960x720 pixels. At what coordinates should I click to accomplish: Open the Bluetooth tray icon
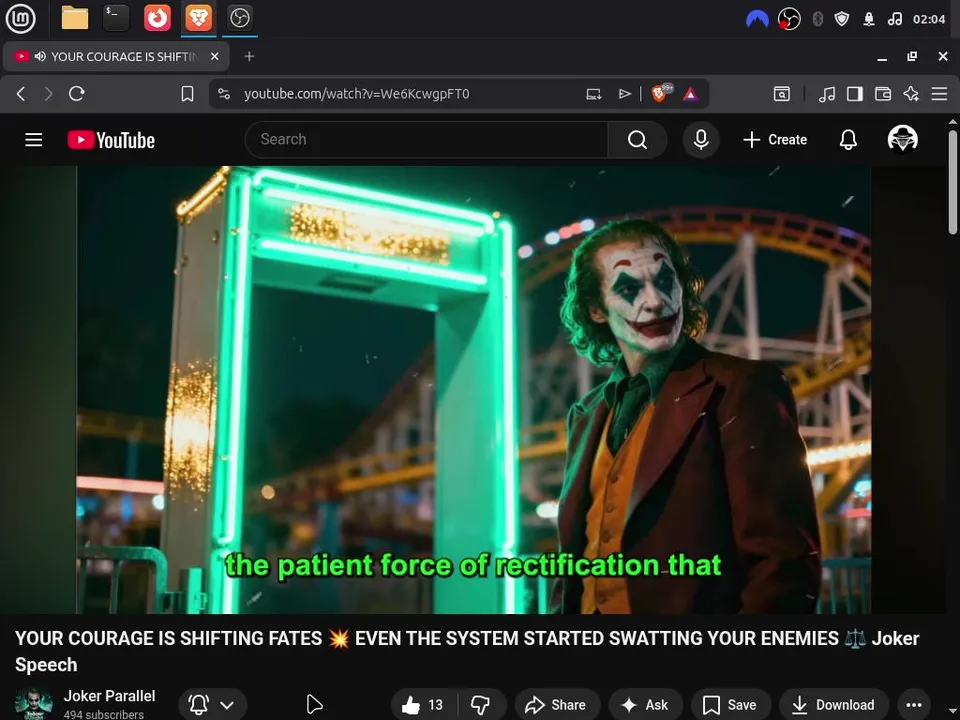click(817, 19)
